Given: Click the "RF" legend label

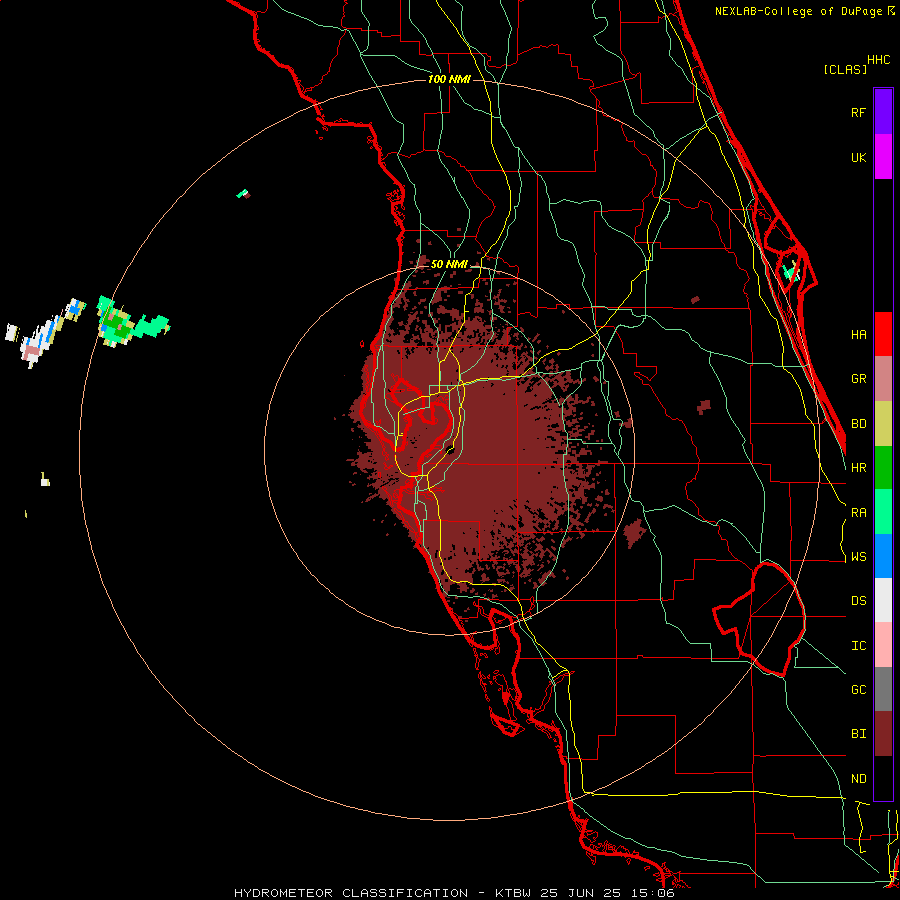Looking at the screenshot, I should tap(858, 112).
